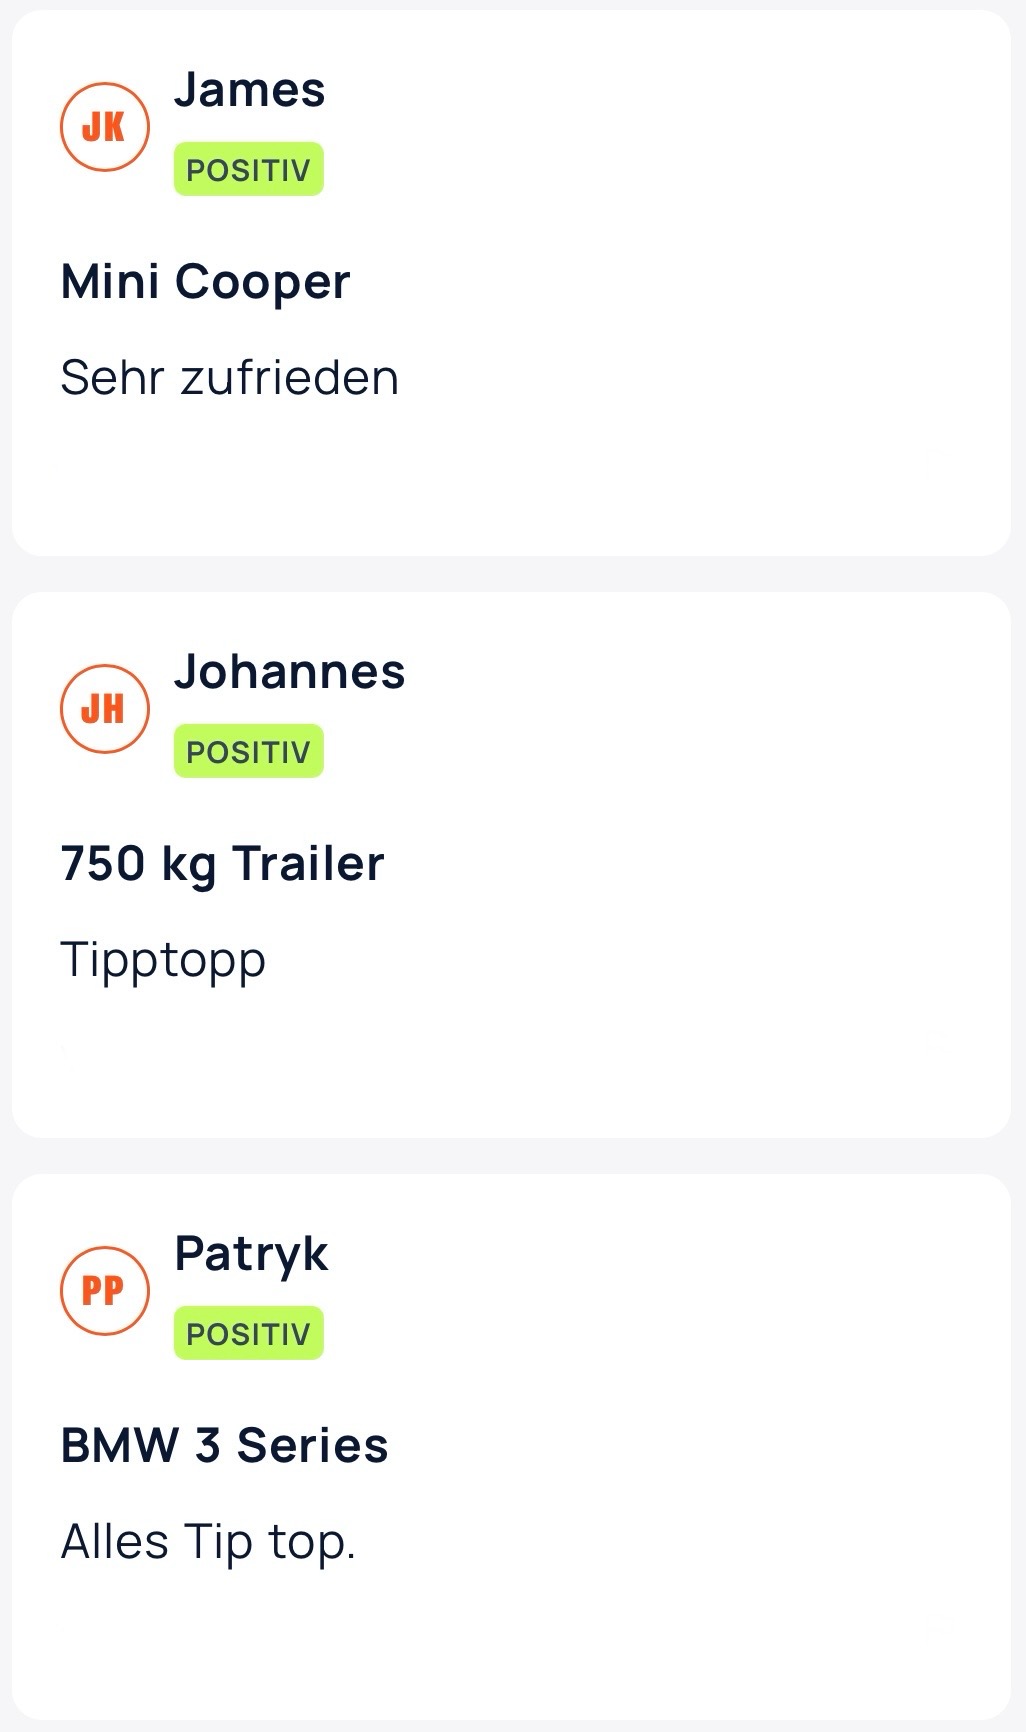Screen dimensions: 1026x1732
Task: Click the "Sehr zufrieden" review text
Action: (229, 378)
